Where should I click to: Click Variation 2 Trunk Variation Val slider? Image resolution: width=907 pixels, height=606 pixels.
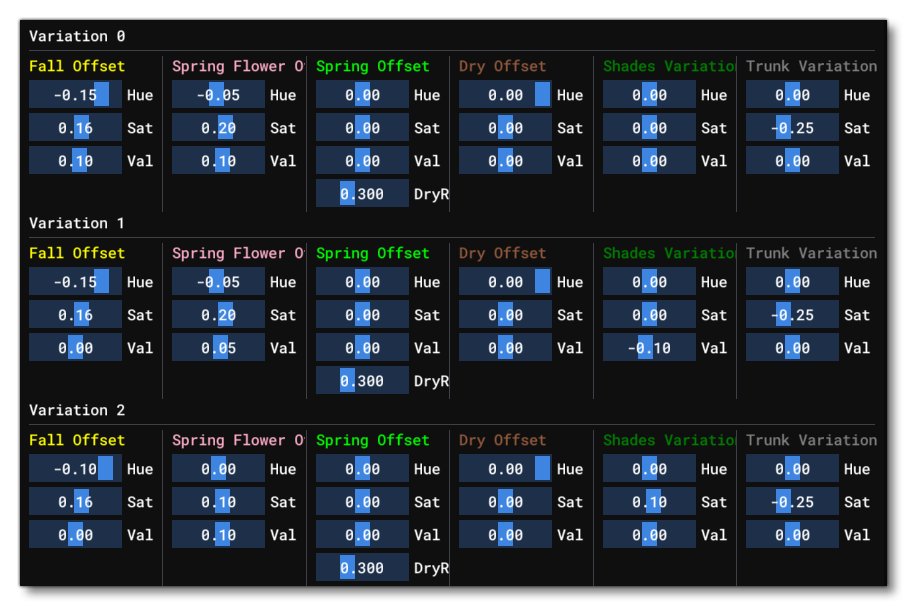tap(792, 534)
